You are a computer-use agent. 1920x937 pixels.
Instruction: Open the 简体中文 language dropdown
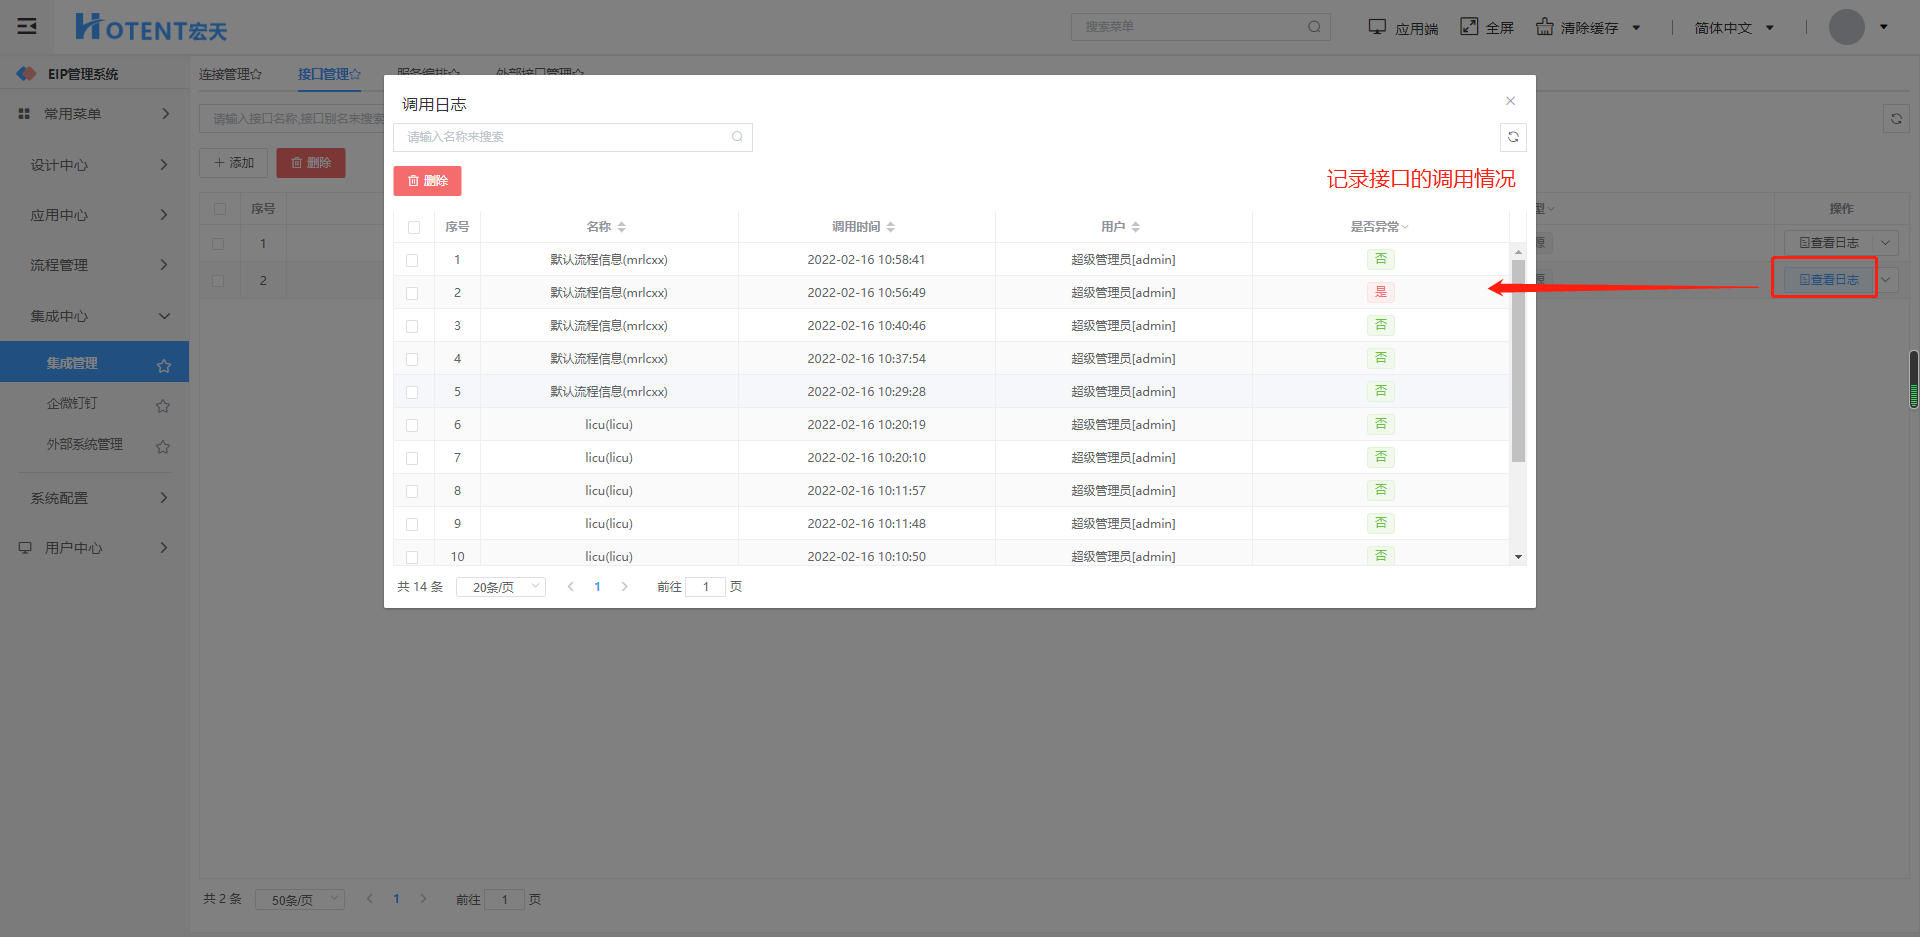[x=1734, y=28]
